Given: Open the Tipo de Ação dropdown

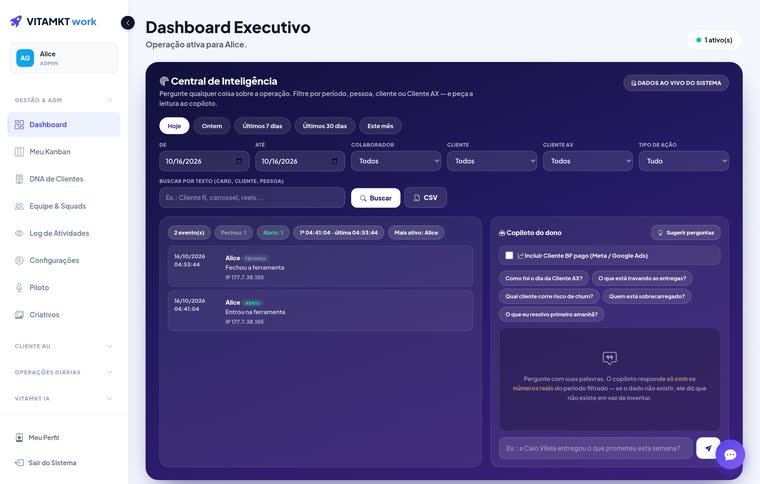Looking at the screenshot, I should [x=684, y=161].
